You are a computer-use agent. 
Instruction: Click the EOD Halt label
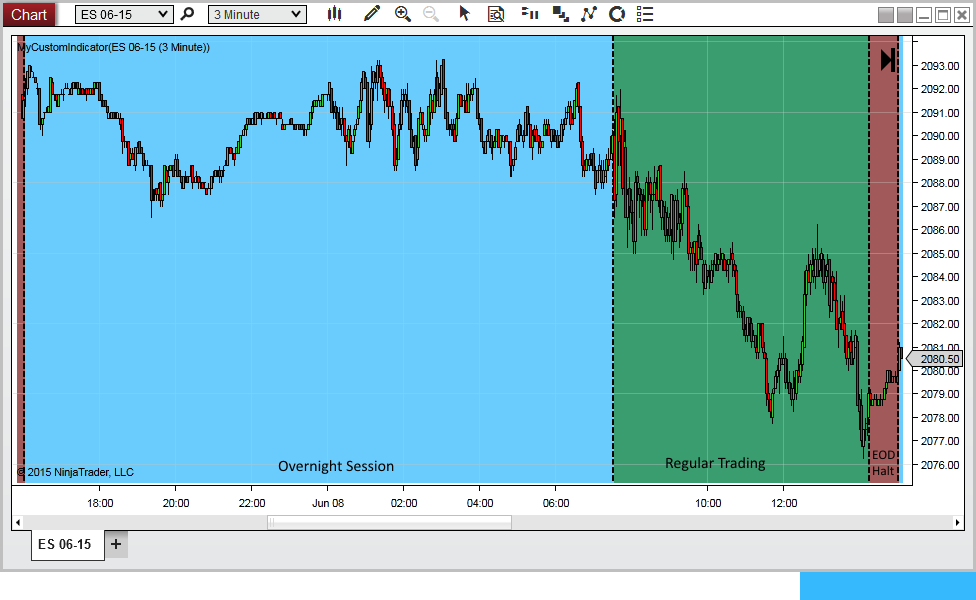click(x=883, y=463)
